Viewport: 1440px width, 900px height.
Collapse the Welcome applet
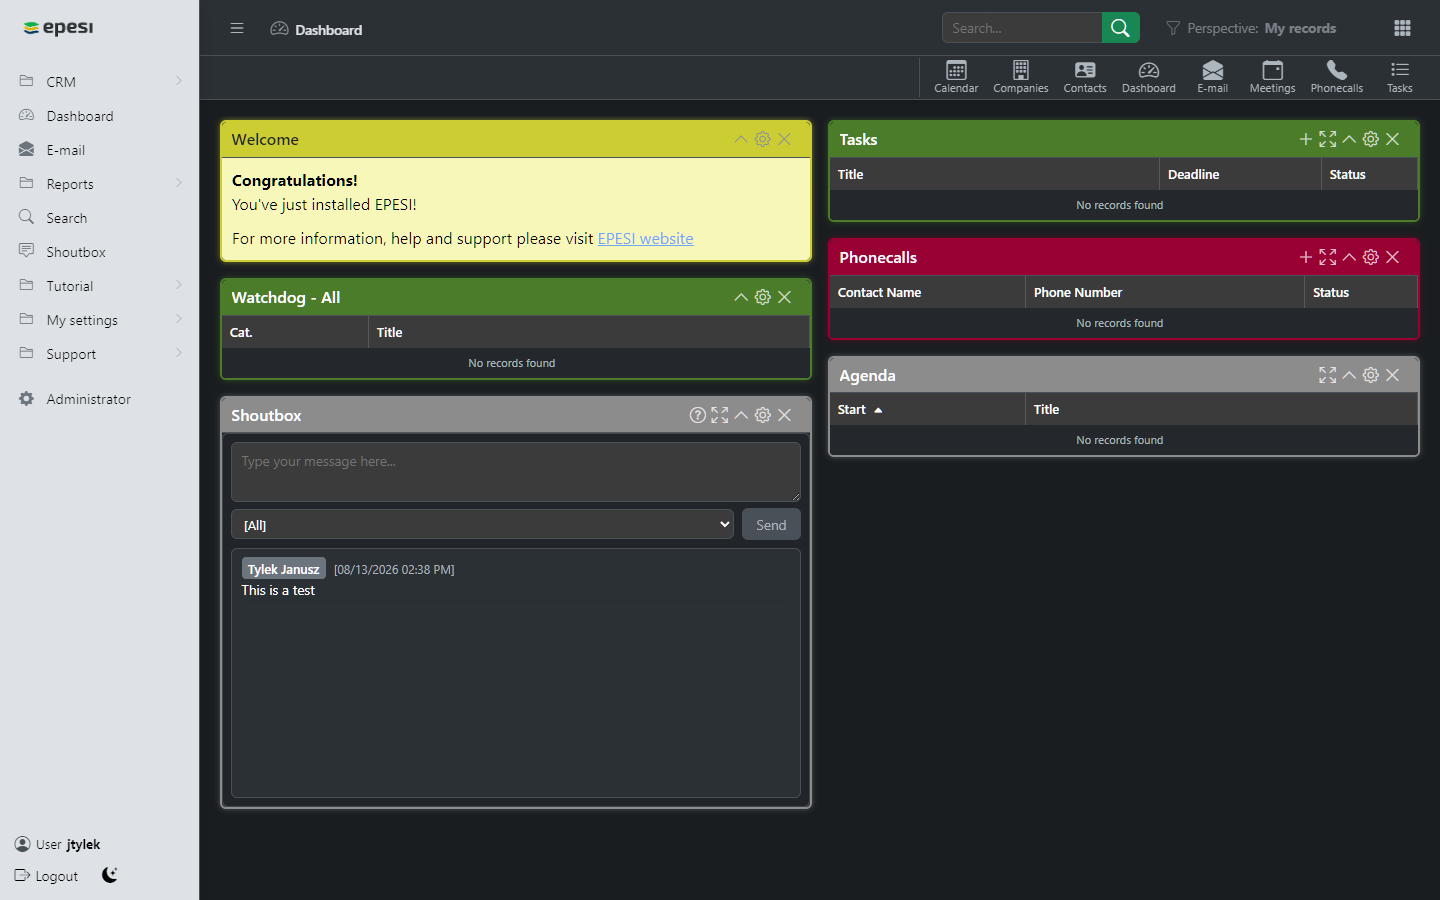click(741, 139)
